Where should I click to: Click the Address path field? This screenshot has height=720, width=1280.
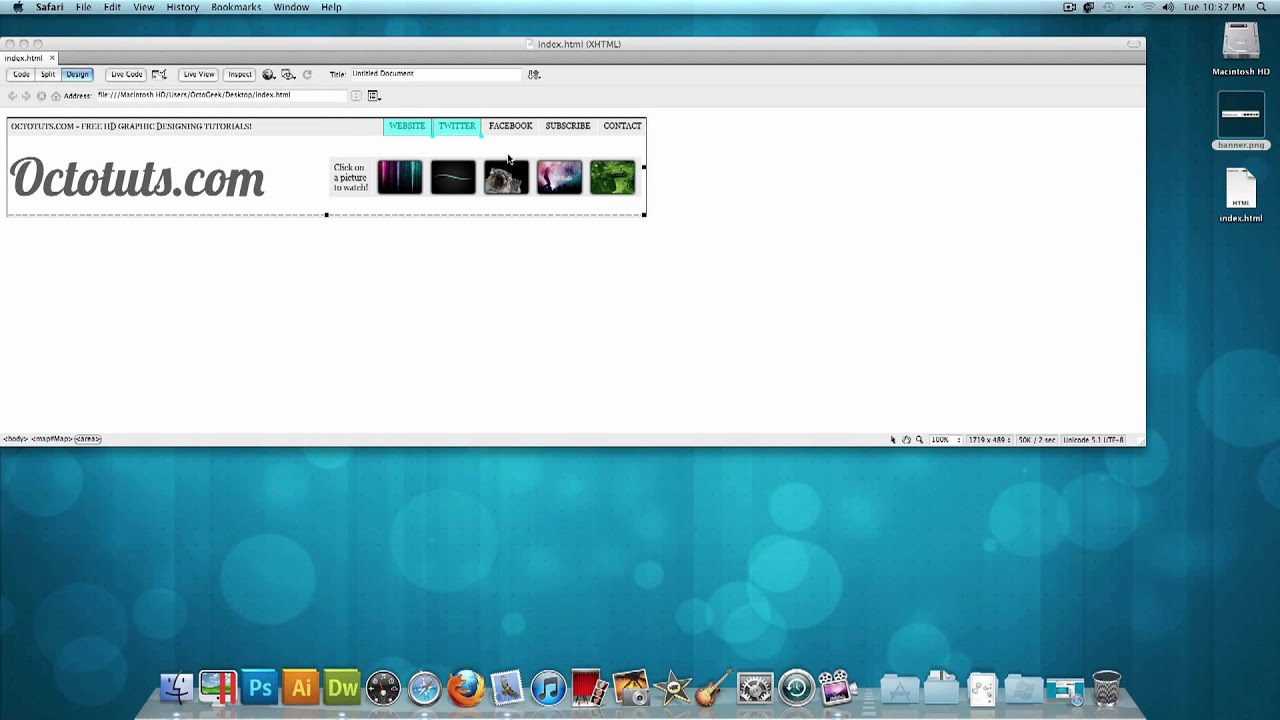click(220, 95)
